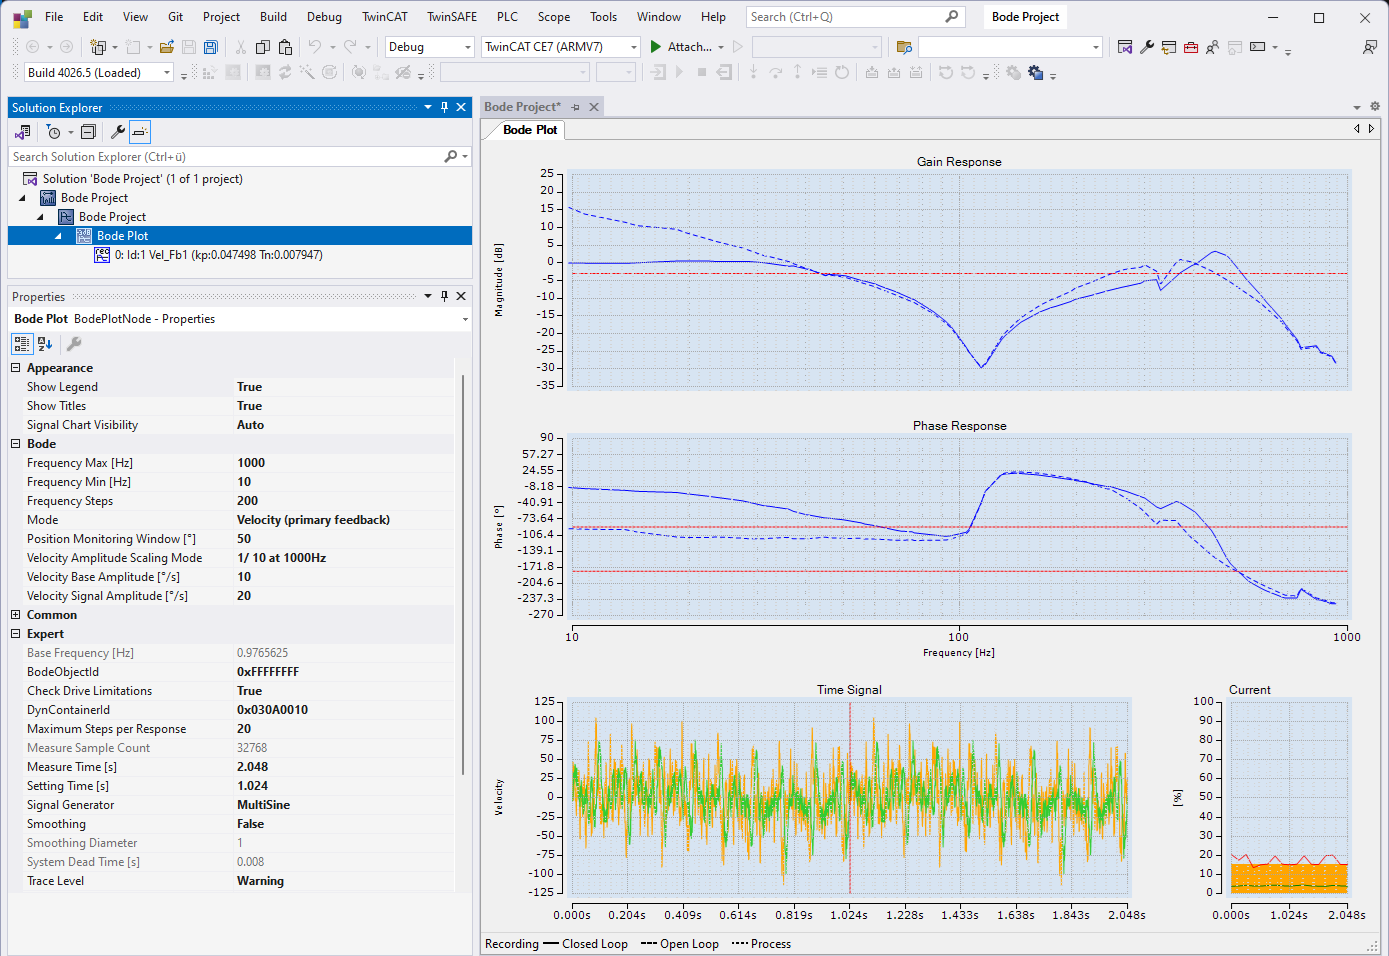Collapse the Appearance property category
Screen dimensions: 1389x956
tap(16, 368)
